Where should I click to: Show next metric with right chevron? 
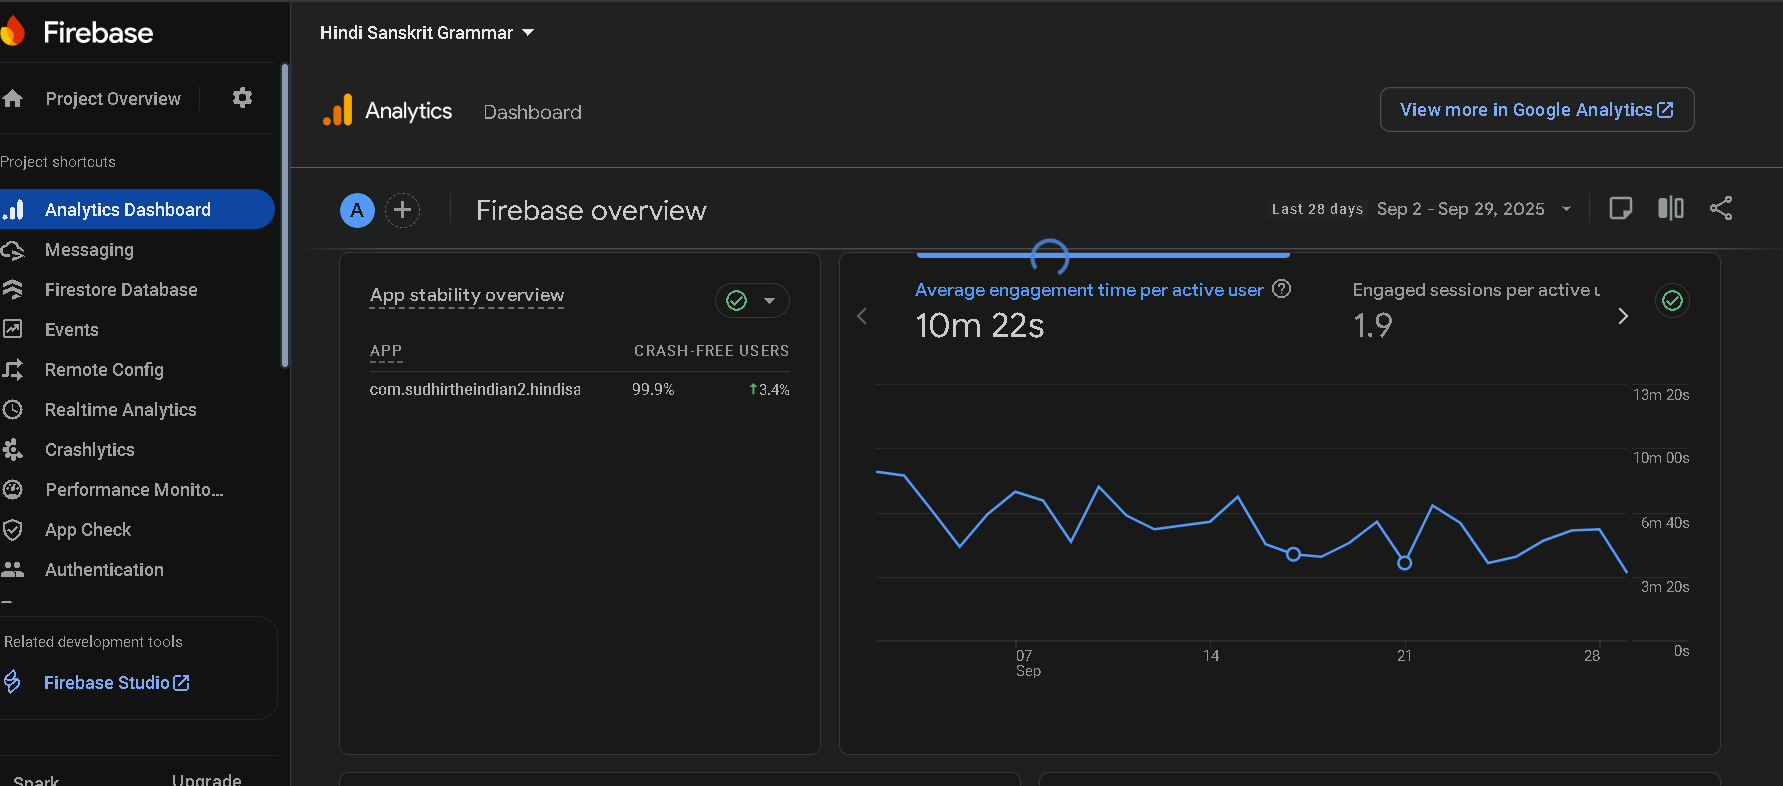[x=1623, y=316]
